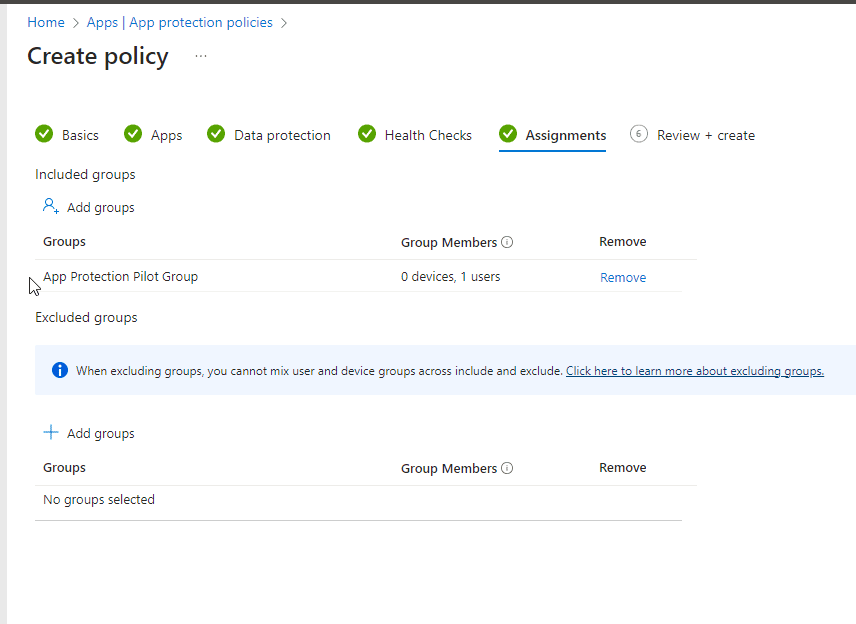Click the checkmark on Health Checks step

(x=367, y=134)
